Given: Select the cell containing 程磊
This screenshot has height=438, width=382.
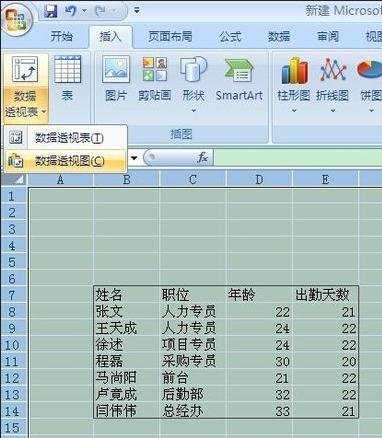Looking at the screenshot, I should click(127, 361).
